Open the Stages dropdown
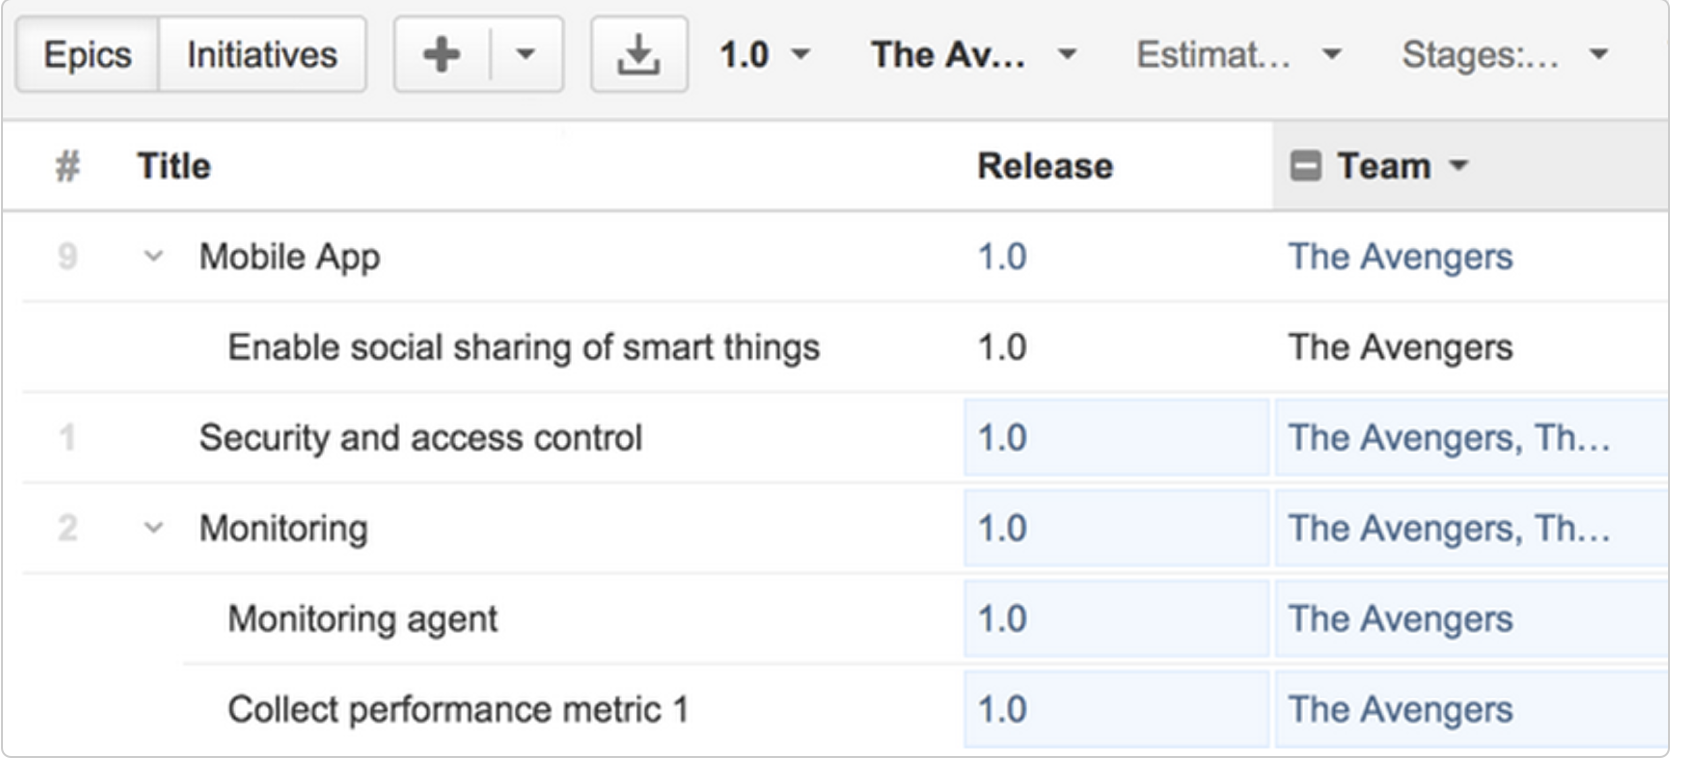The width and height of the screenshot is (1700, 760). point(1505,54)
